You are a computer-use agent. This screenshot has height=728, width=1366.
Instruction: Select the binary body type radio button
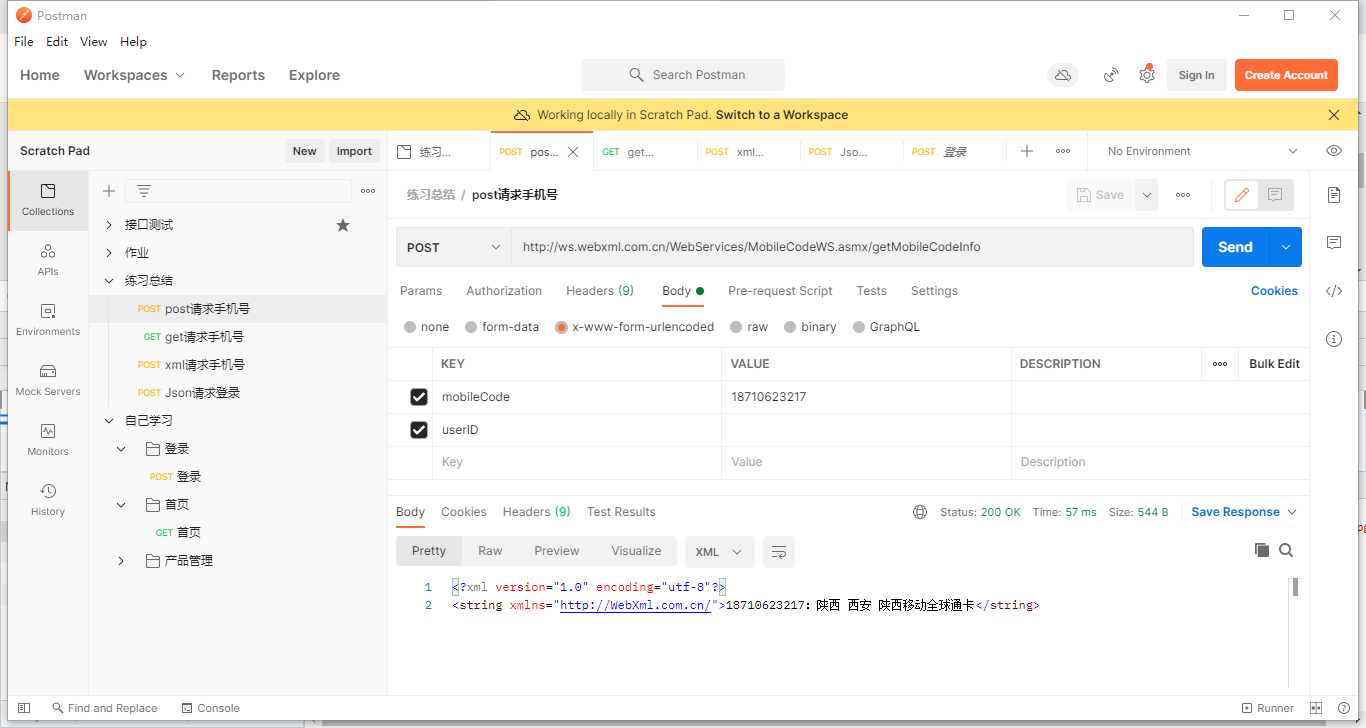coord(790,327)
